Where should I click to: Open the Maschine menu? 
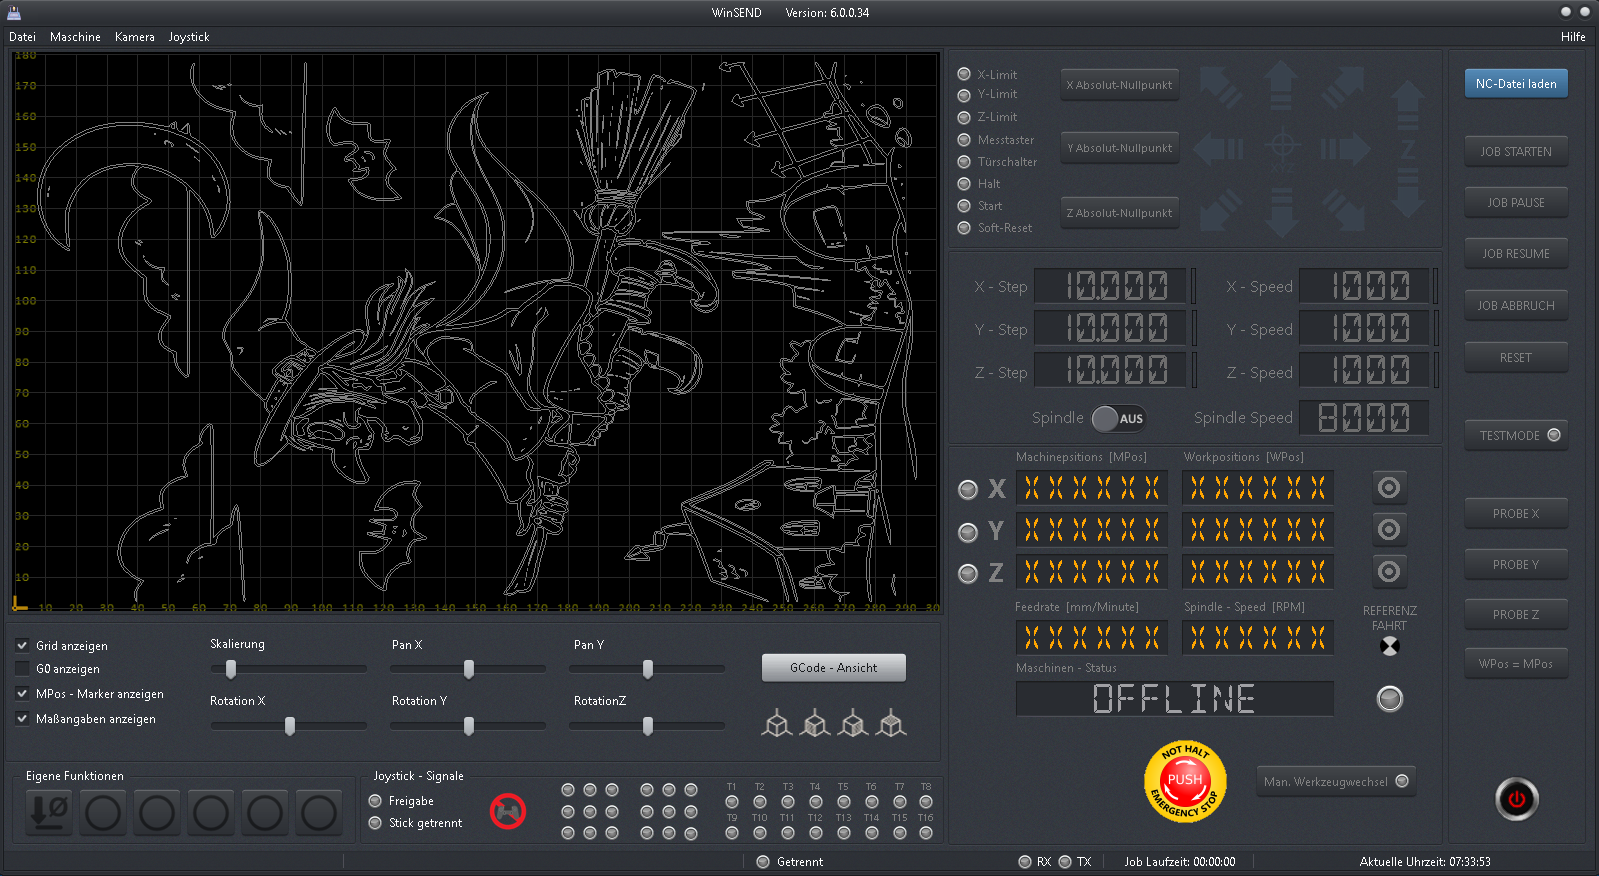75,37
